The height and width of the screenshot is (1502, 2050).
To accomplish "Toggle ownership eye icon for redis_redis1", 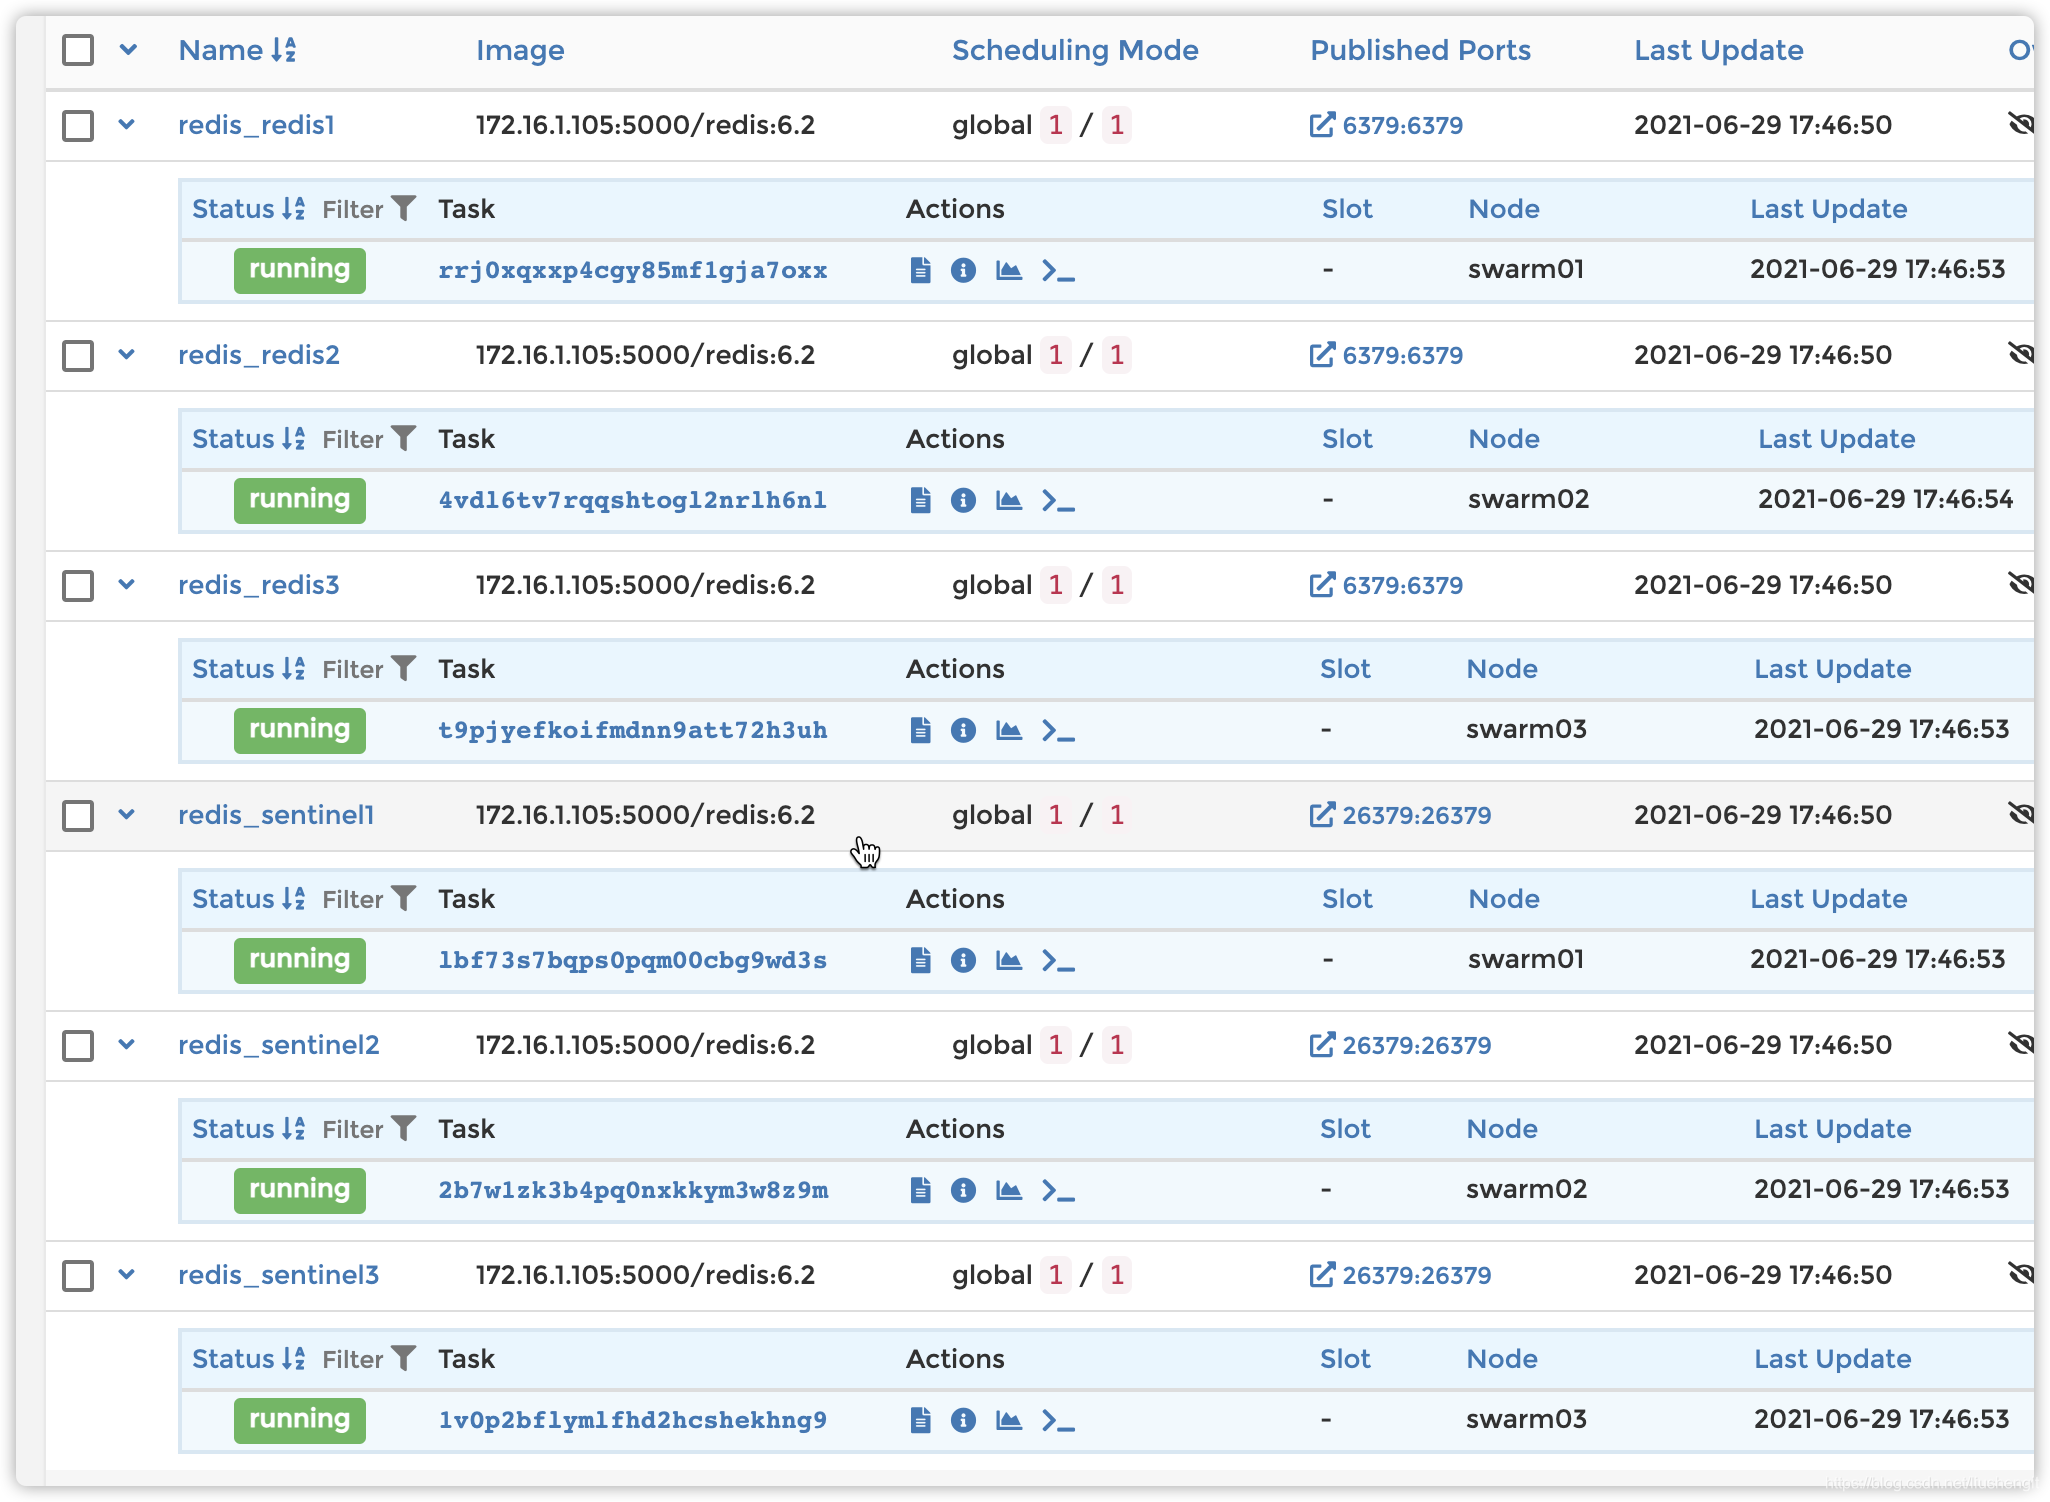I will 2021,124.
